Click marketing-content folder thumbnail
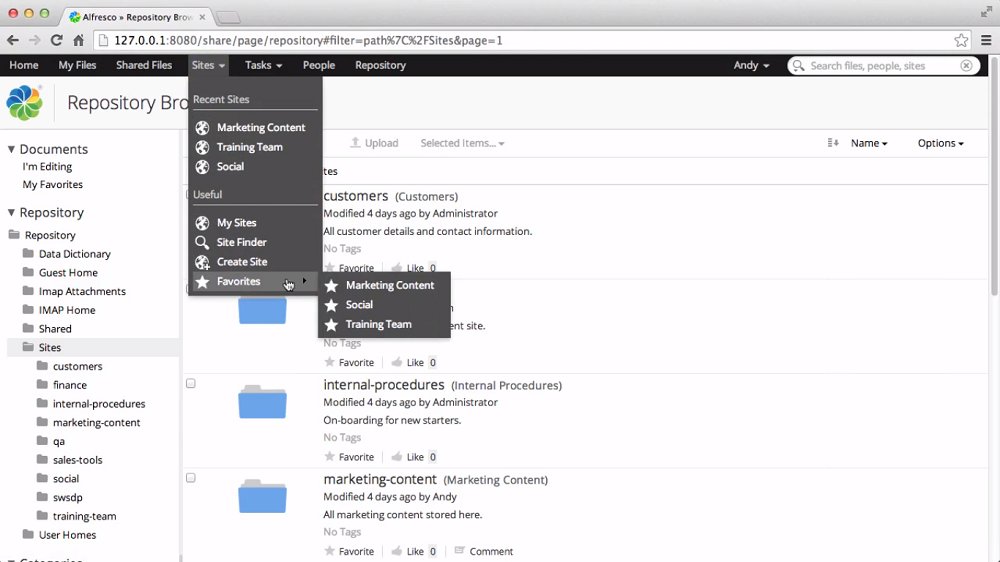The height and width of the screenshot is (562, 1000). 262,496
